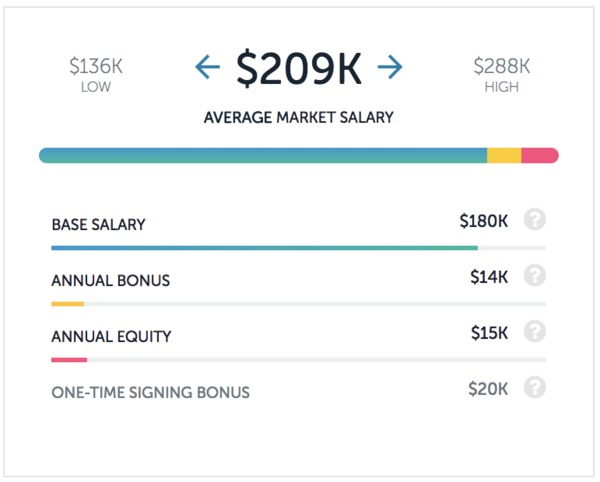This screenshot has width=600, height=482.
Task: Click the pink segment of the total bar
Action: pyautogui.click(x=540, y=155)
